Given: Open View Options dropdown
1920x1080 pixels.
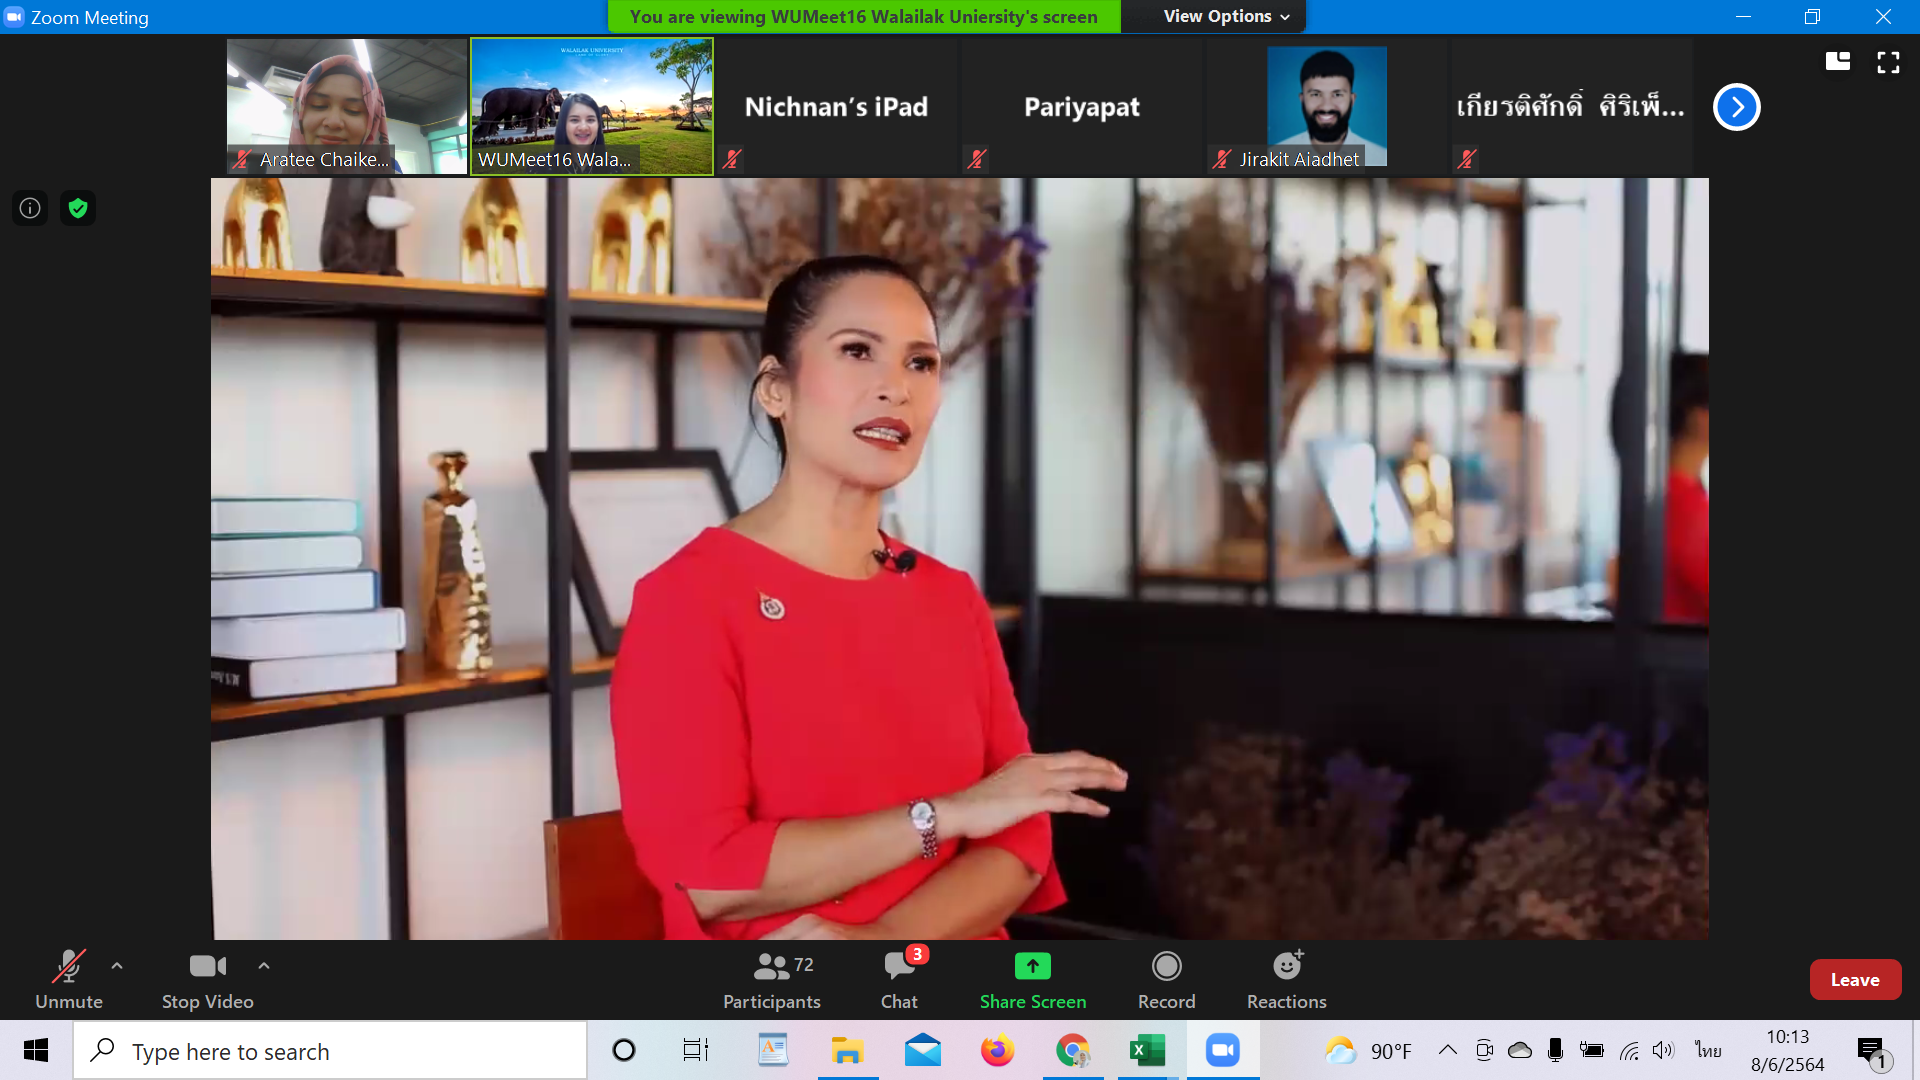Looking at the screenshot, I should point(1226,16).
